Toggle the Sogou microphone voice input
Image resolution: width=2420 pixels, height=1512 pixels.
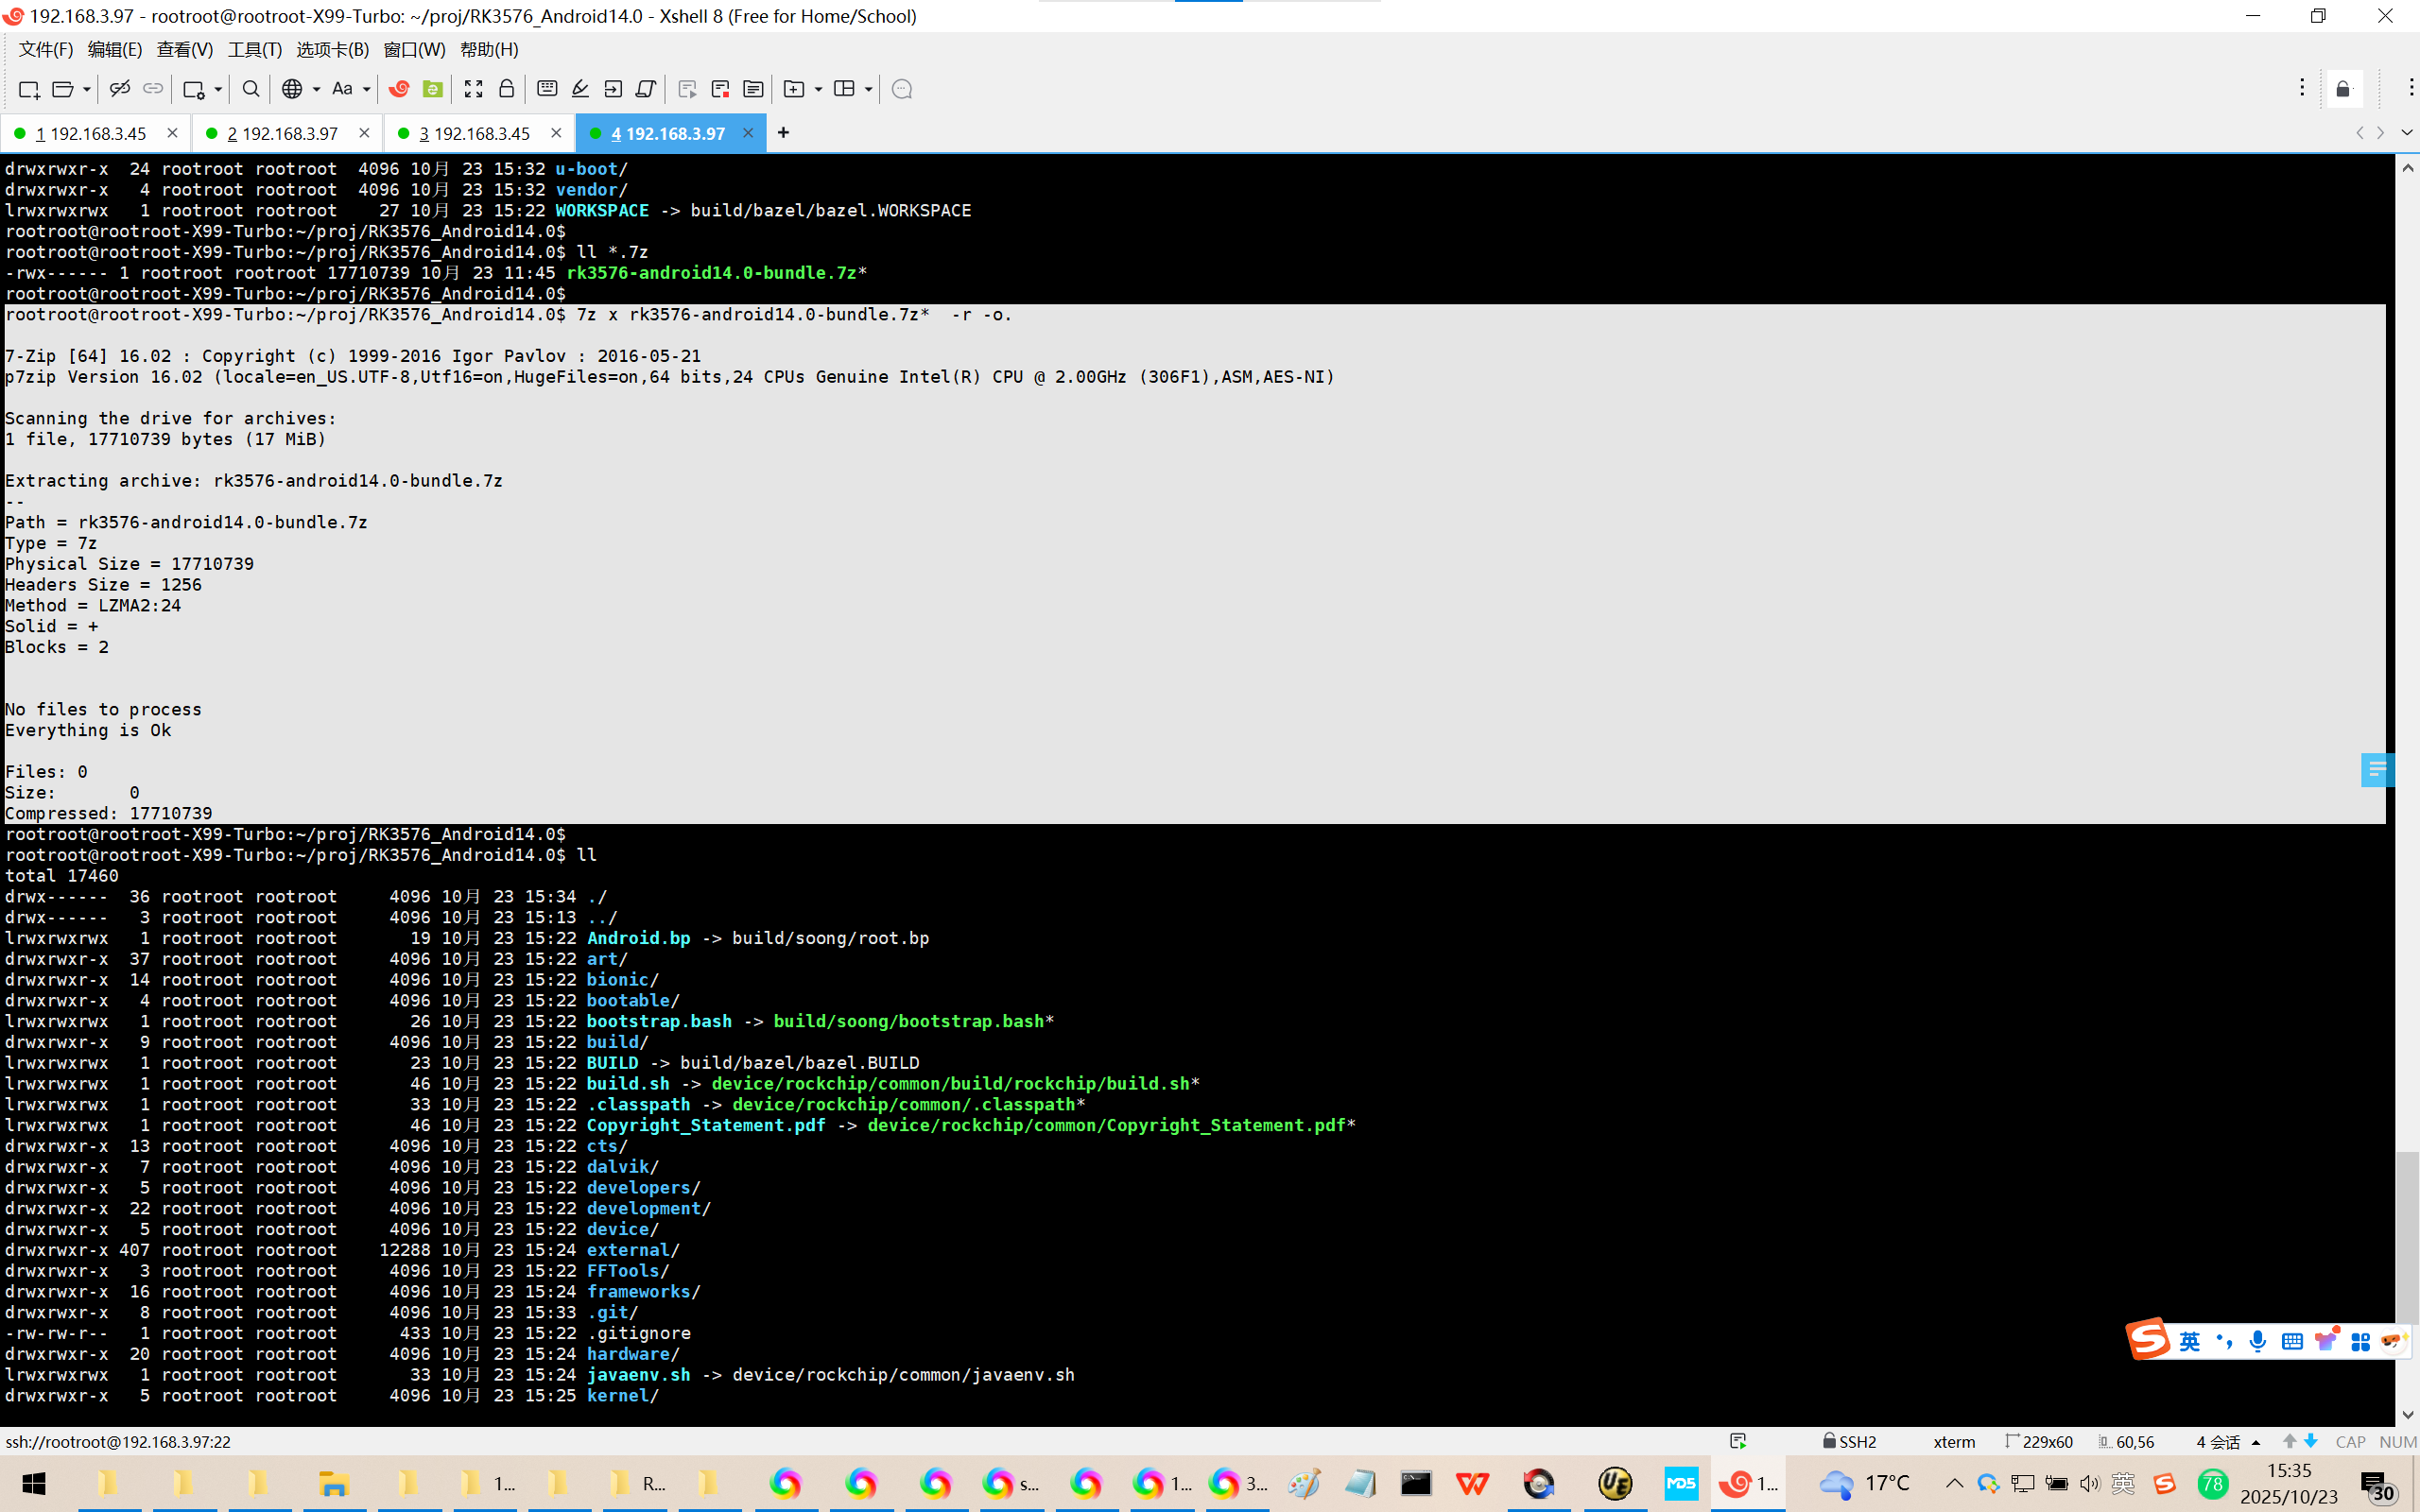point(2257,1342)
